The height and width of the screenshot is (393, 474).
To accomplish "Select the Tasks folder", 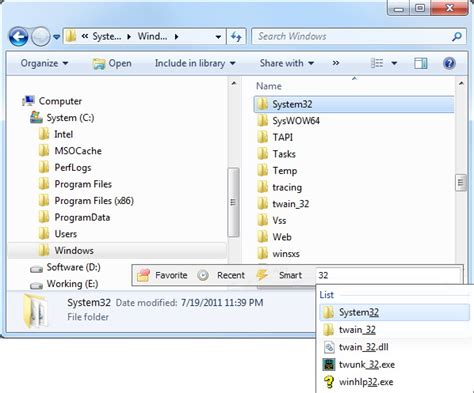I will pos(276,154).
